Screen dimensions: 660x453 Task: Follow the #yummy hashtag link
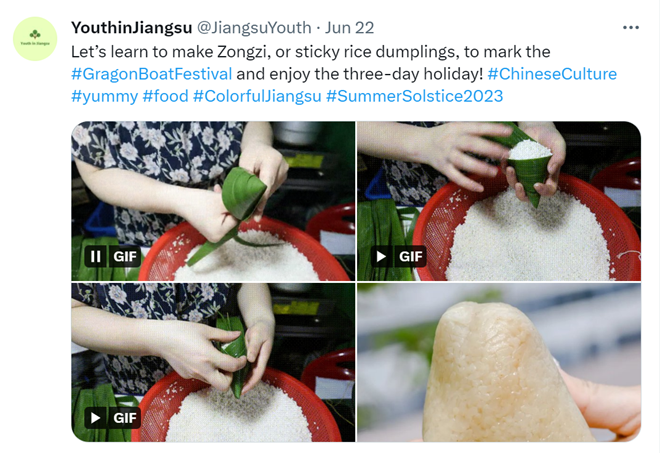(x=104, y=96)
